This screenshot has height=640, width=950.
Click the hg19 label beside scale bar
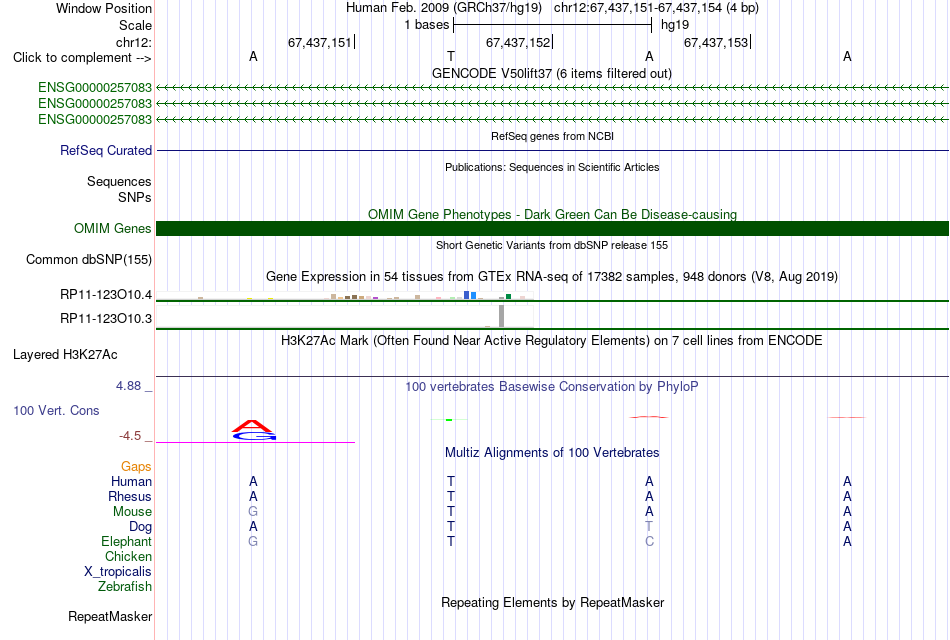(x=675, y=25)
